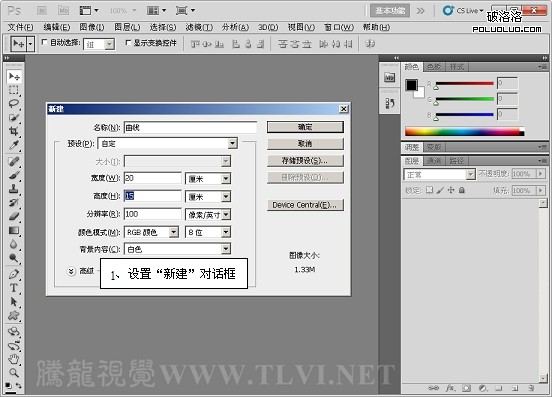Toggle lock position in Layers panel
The width and height of the screenshot is (552, 397).
(x=451, y=190)
